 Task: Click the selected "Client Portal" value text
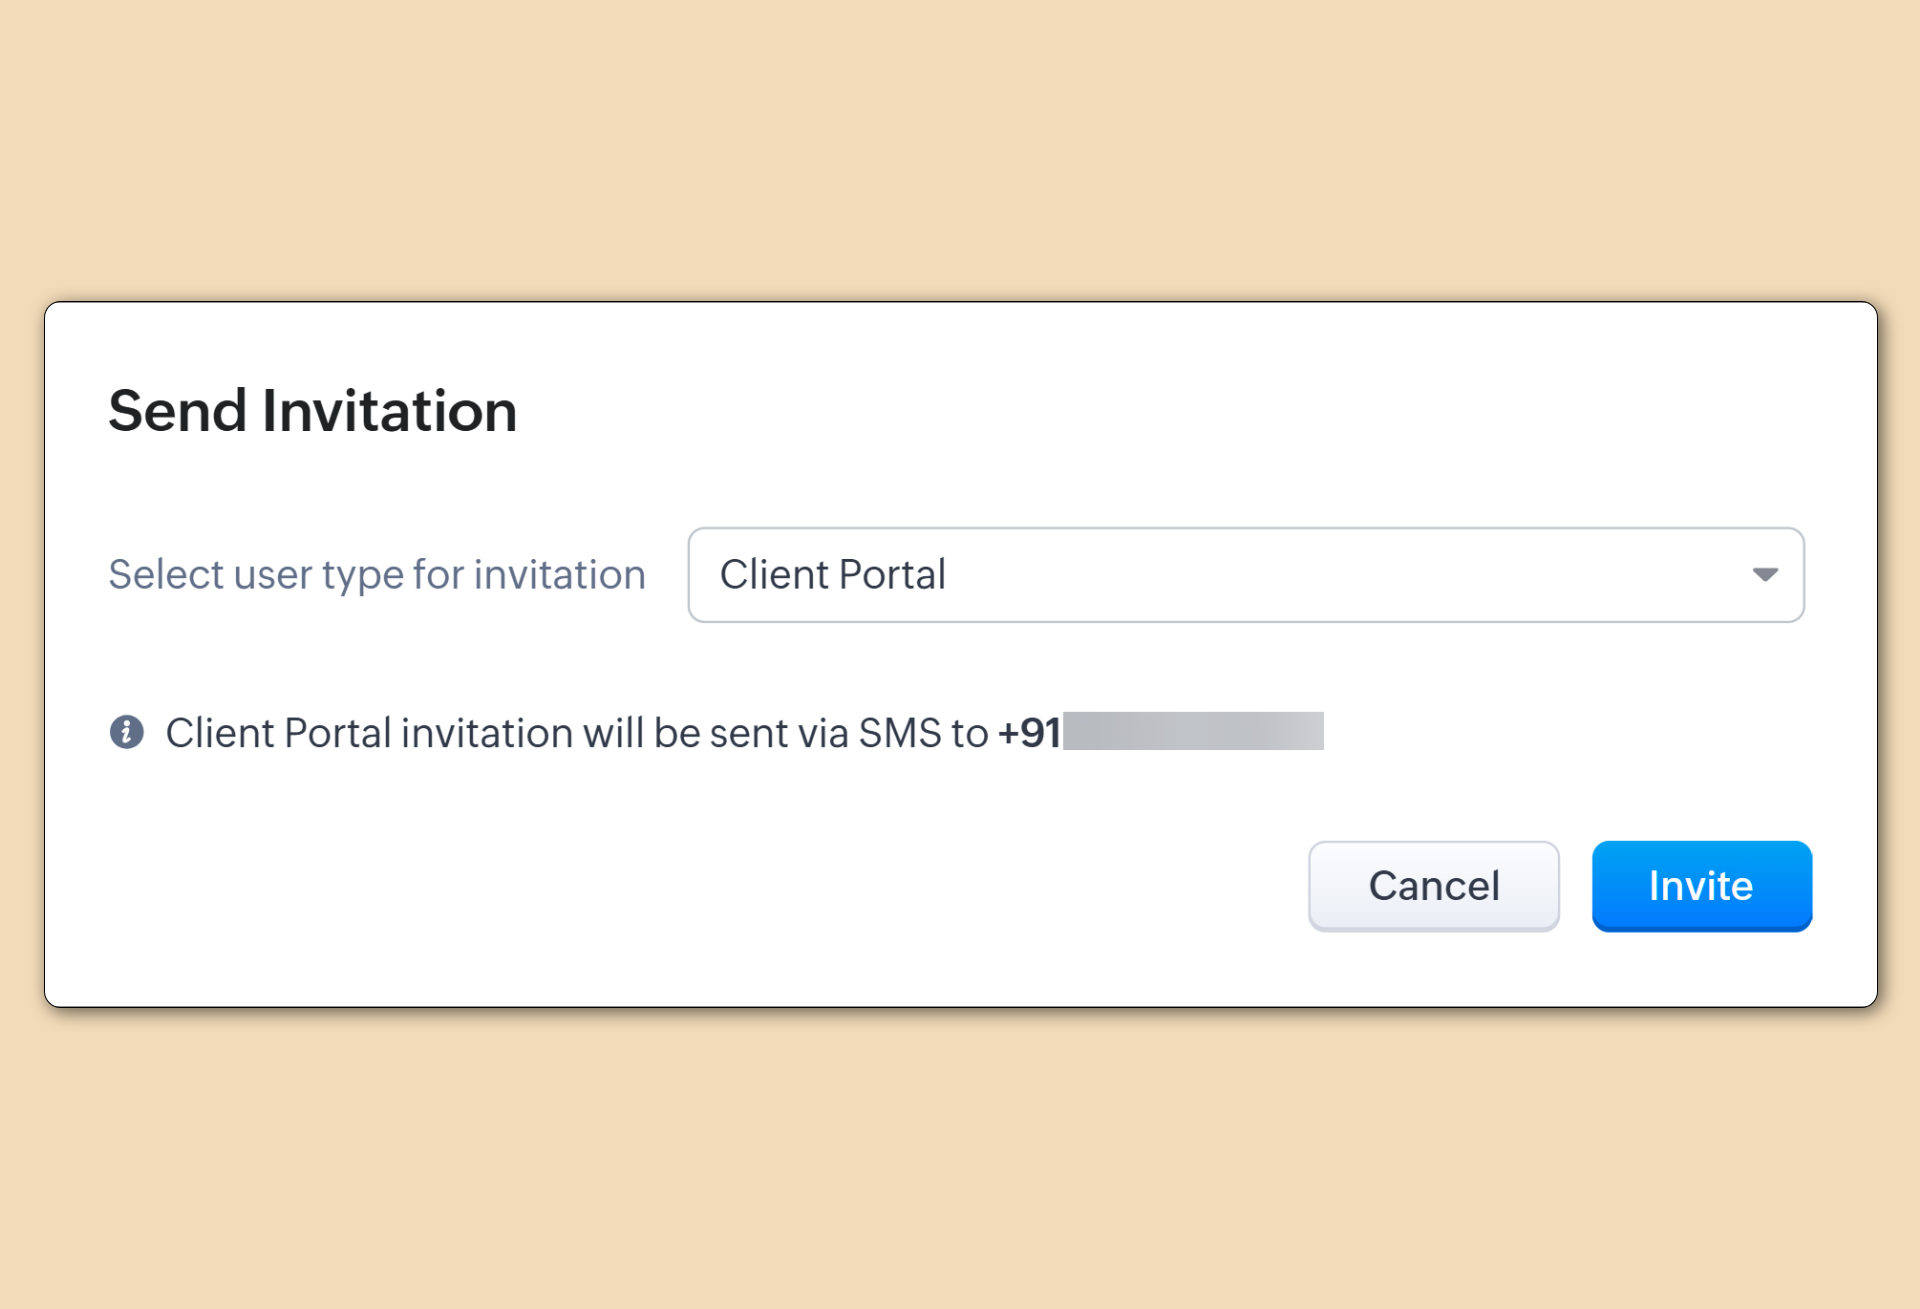click(832, 575)
